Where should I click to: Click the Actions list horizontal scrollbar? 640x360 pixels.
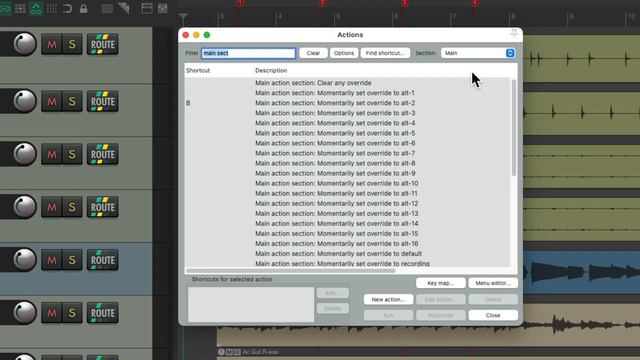coord(291,271)
